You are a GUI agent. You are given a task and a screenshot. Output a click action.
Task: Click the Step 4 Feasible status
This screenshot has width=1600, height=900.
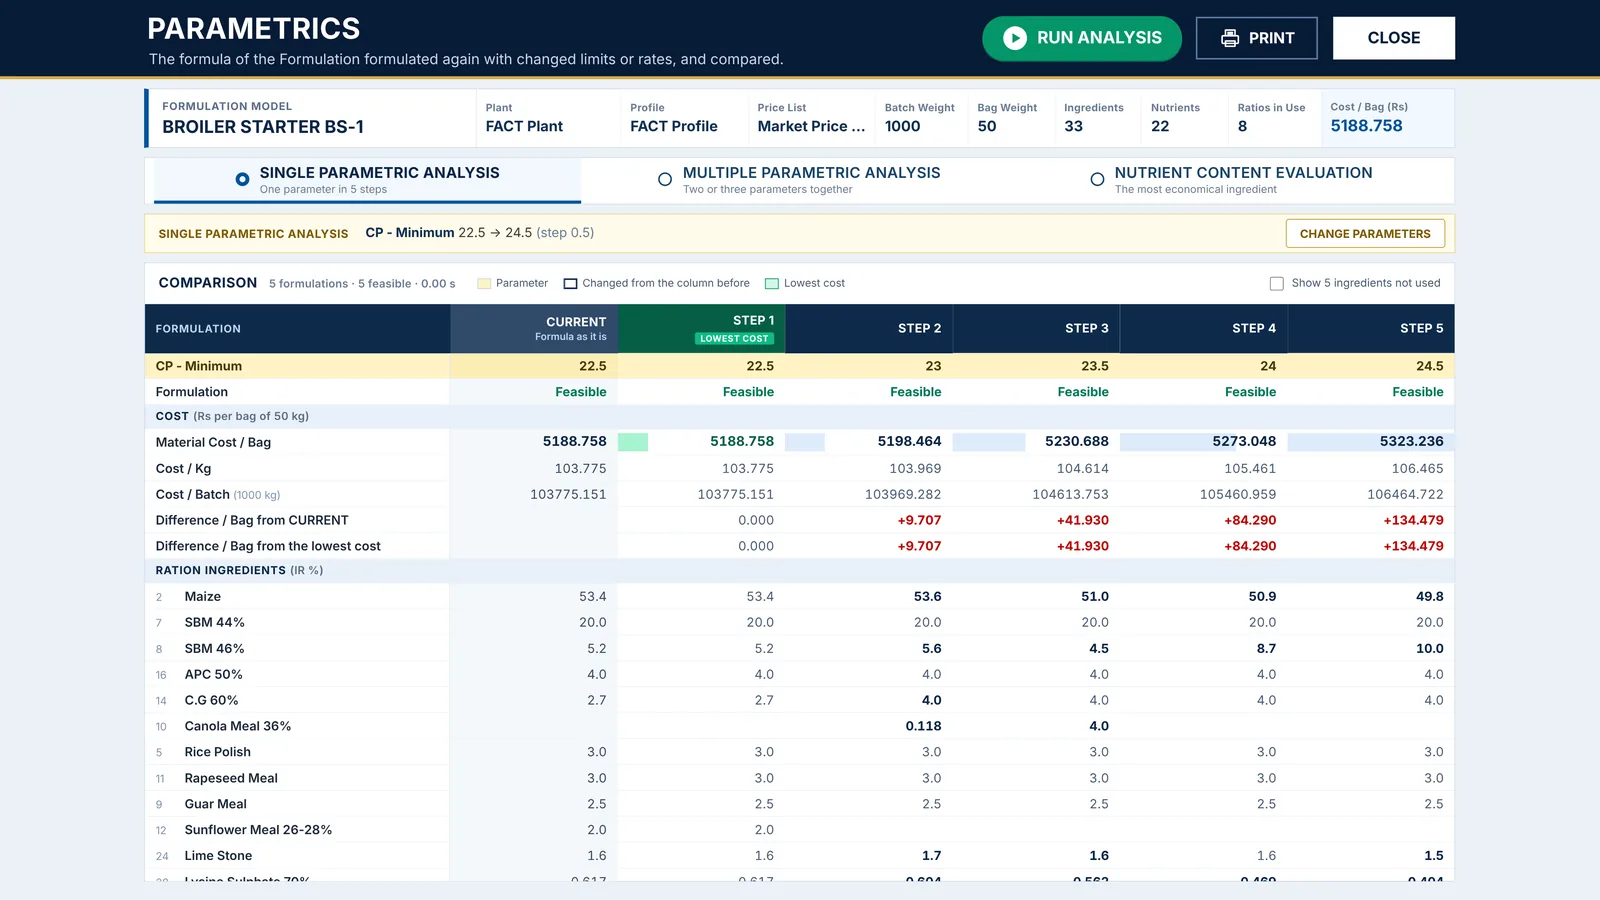(x=1250, y=392)
